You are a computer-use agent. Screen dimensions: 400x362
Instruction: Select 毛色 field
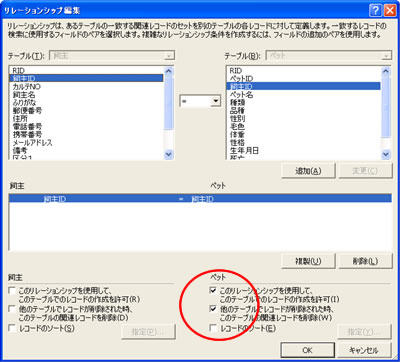(304, 127)
